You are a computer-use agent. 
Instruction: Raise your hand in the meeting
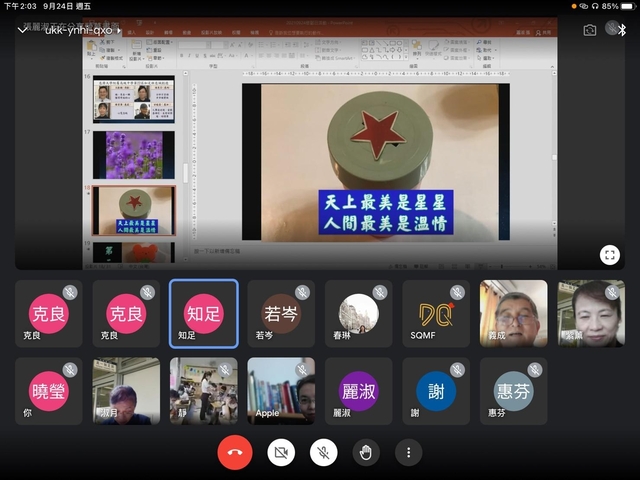pos(366,453)
